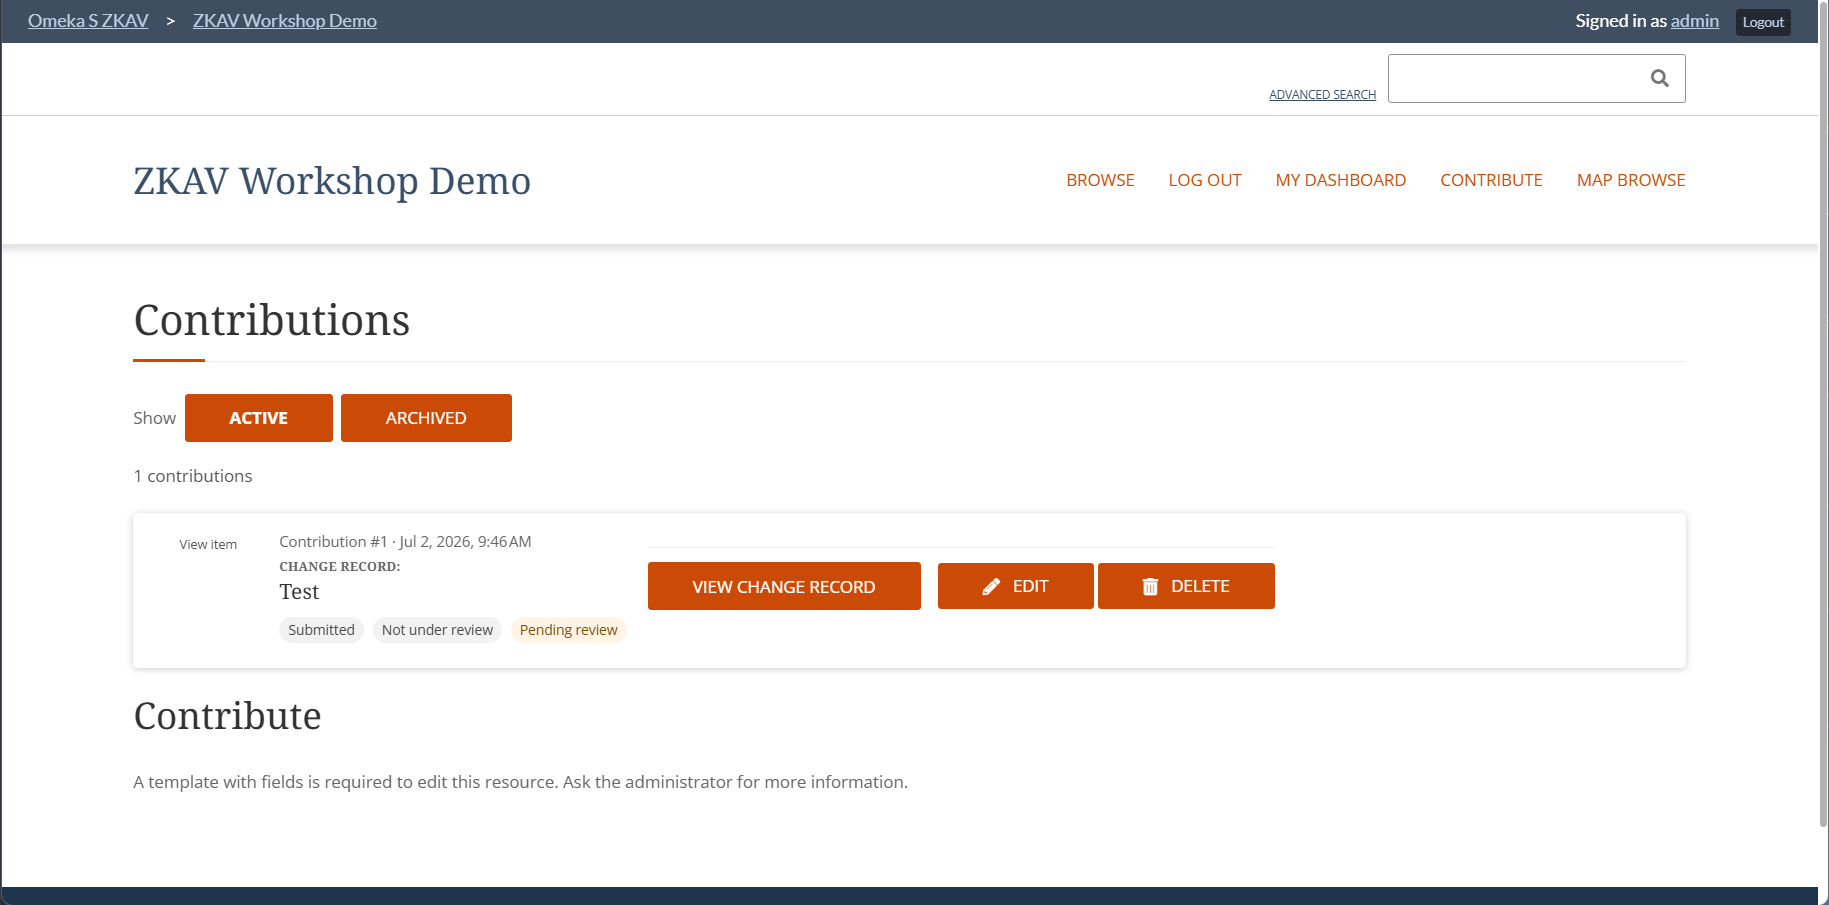Open the Contribute navigation item
Image resolution: width=1829 pixels, height=905 pixels.
pyautogui.click(x=1491, y=180)
